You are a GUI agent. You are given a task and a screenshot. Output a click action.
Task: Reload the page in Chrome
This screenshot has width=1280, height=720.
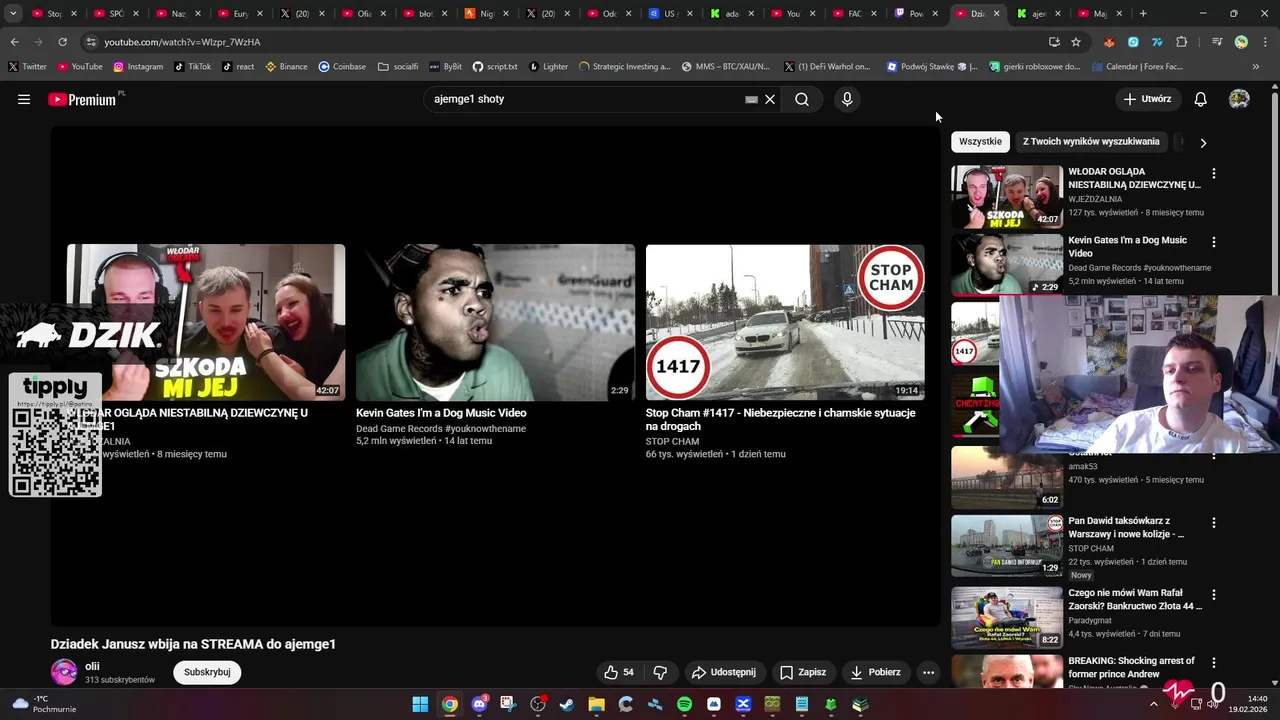point(62,42)
